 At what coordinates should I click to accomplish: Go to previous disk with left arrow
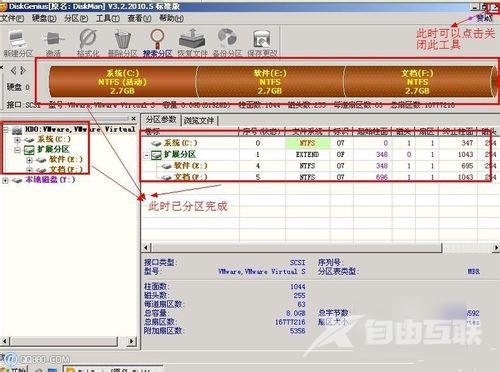coord(13,70)
